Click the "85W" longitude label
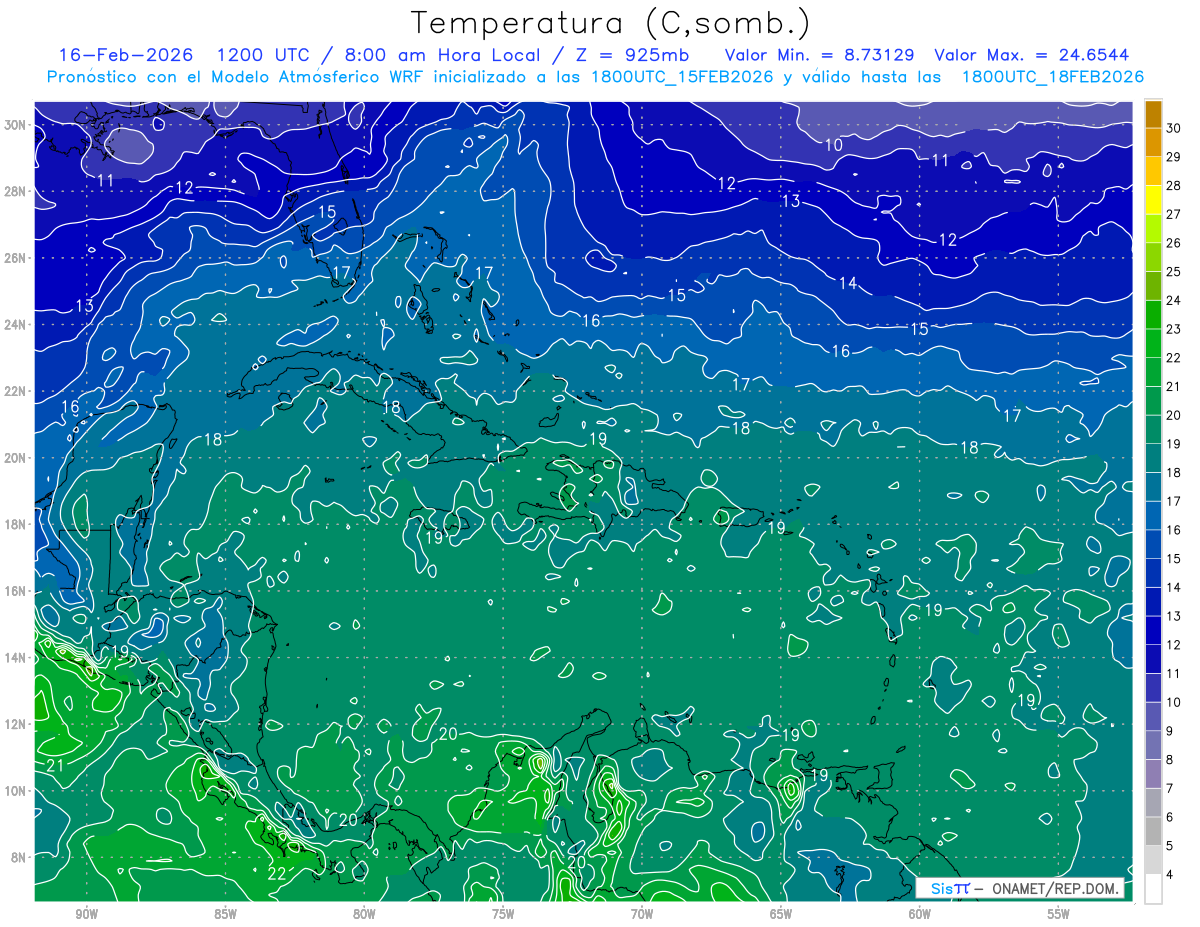This screenshot has width=1200, height=927. pyautogui.click(x=225, y=914)
